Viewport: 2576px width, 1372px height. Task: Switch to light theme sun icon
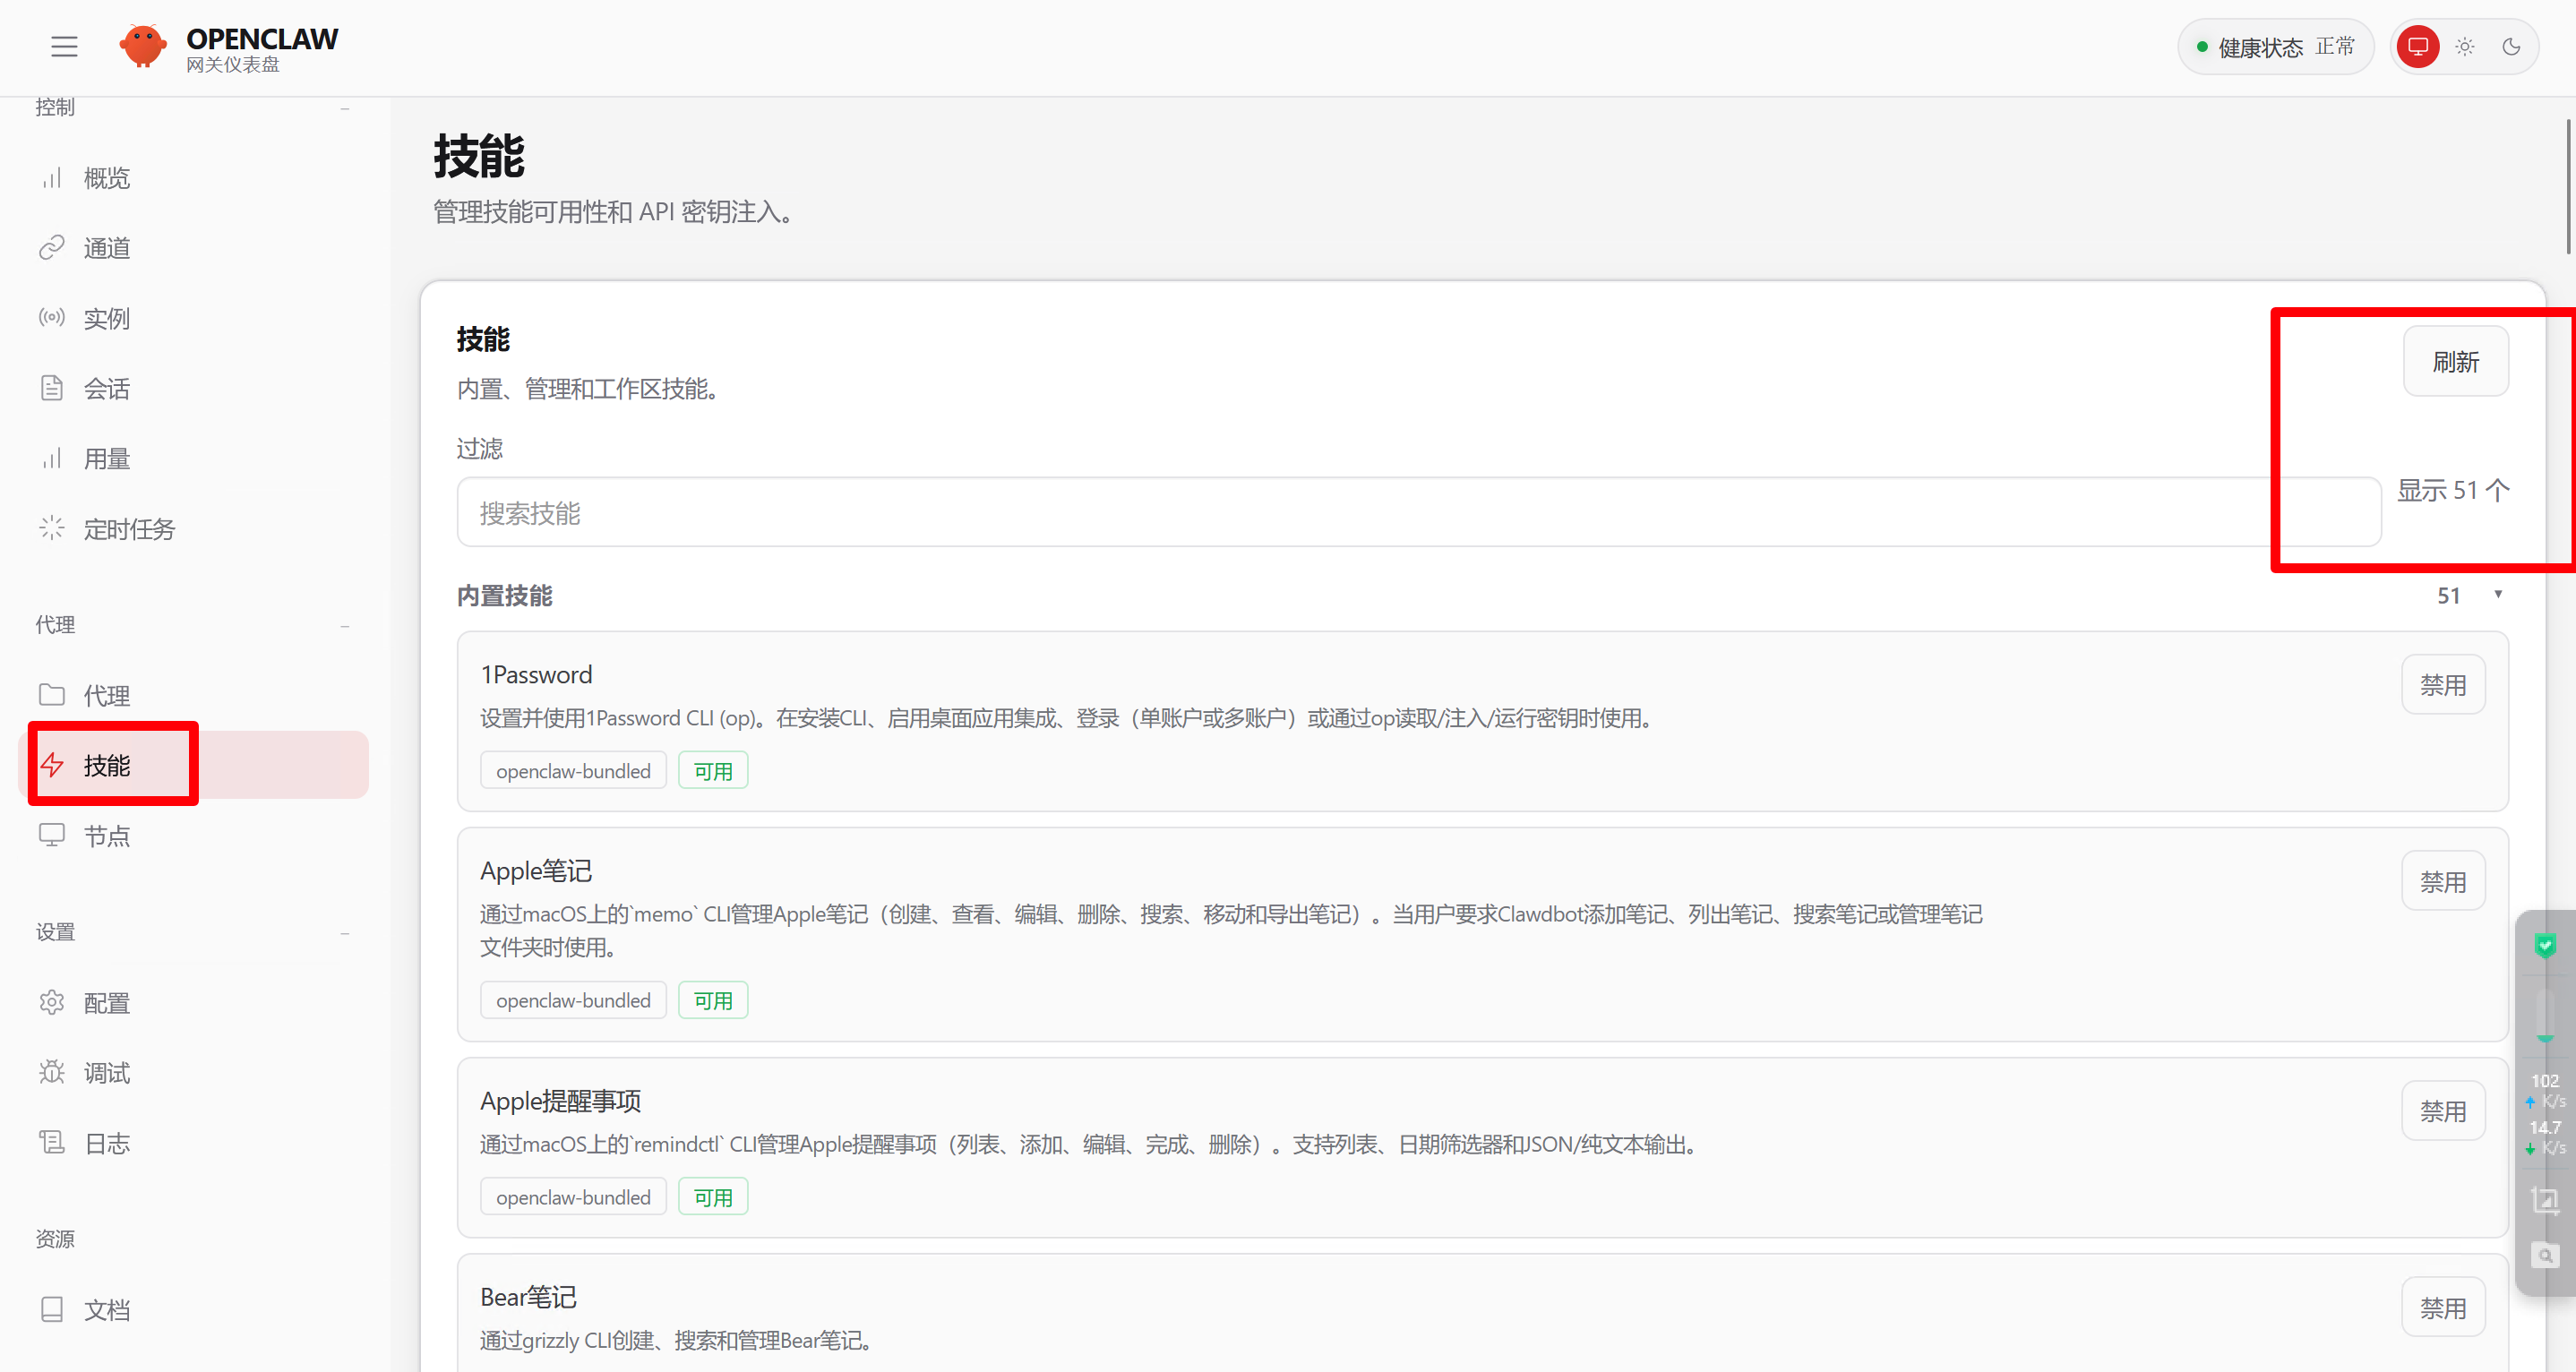[2464, 47]
